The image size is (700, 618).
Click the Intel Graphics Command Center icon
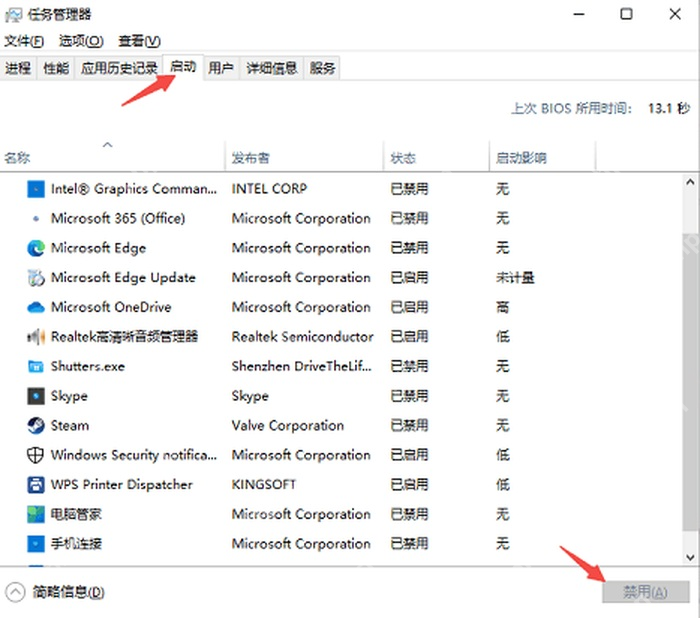pos(36,189)
